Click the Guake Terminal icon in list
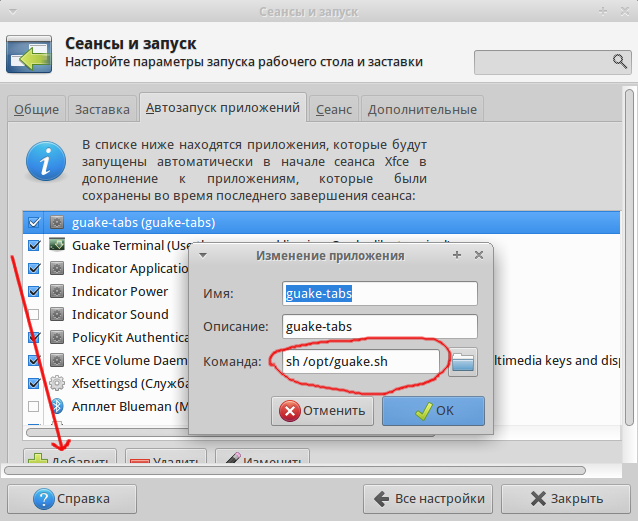The height and width of the screenshot is (521, 638). tap(57, 245)
